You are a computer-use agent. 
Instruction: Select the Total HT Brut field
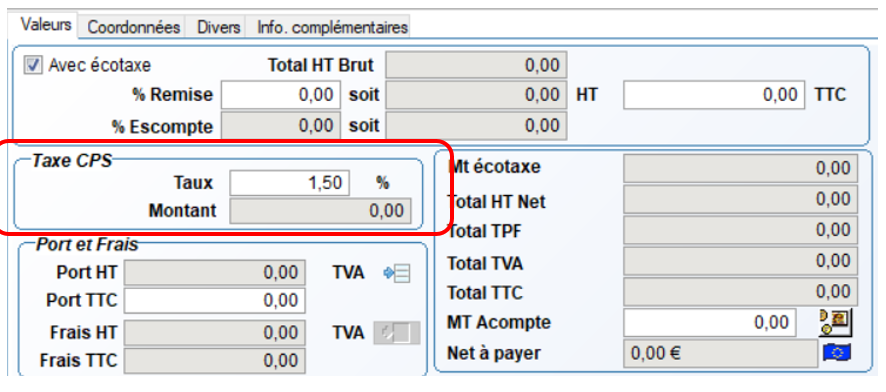[476, 65]
